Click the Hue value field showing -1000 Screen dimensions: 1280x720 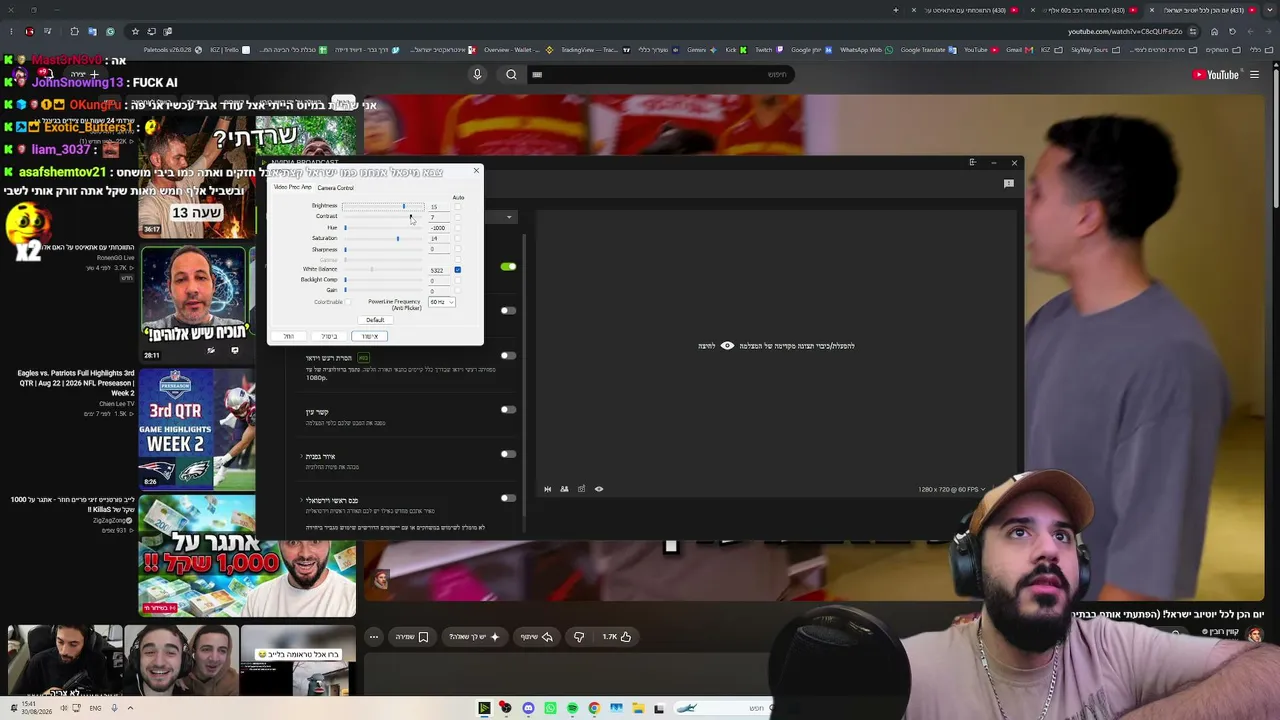click(x=438, y=228)
